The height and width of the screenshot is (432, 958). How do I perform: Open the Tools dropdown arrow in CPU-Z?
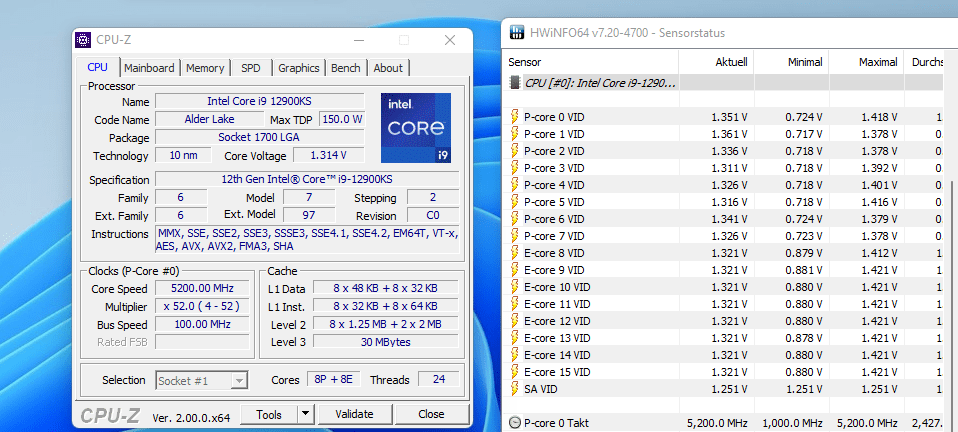tap(306, 414)
